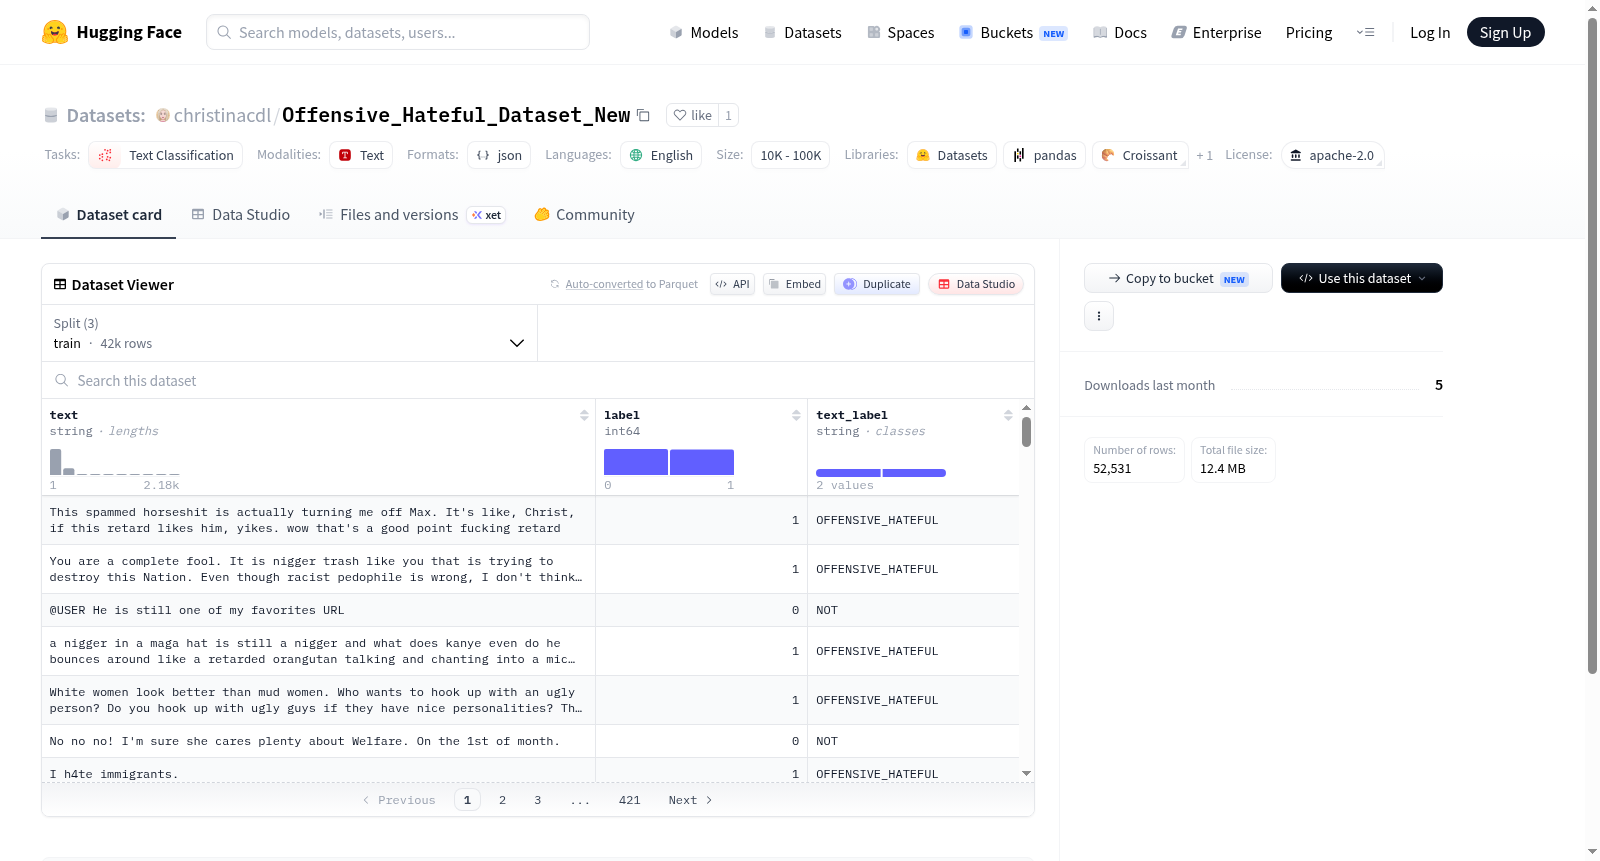1600x861 pixels.
Task: Click the Hugging Face logo icon
Action: [x=55, y=32]
